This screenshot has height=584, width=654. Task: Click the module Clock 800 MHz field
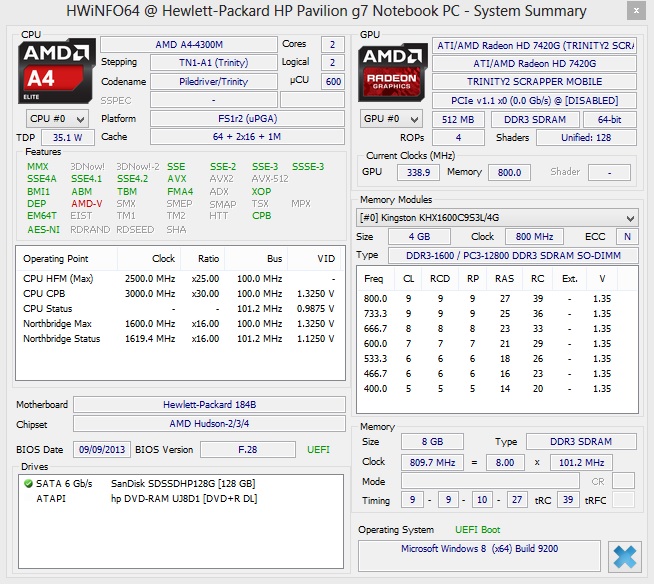tap(534, 237)
